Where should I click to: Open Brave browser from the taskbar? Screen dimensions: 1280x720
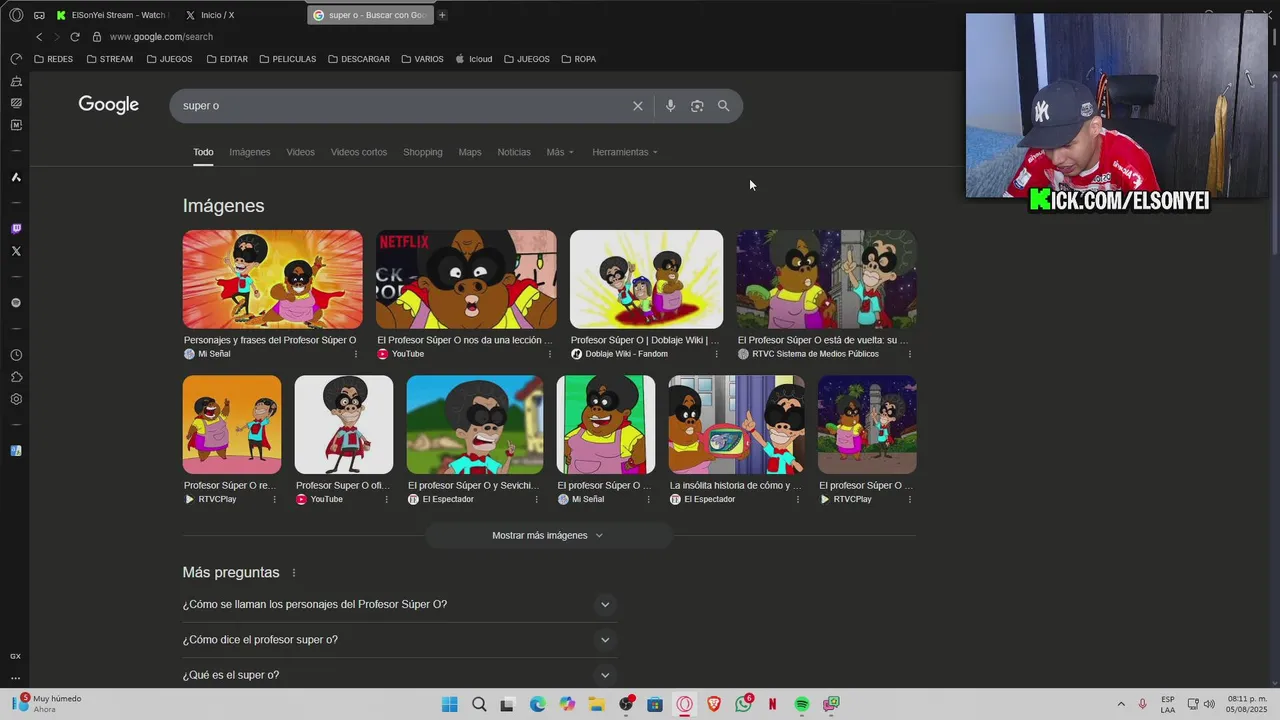coord(714,705)
